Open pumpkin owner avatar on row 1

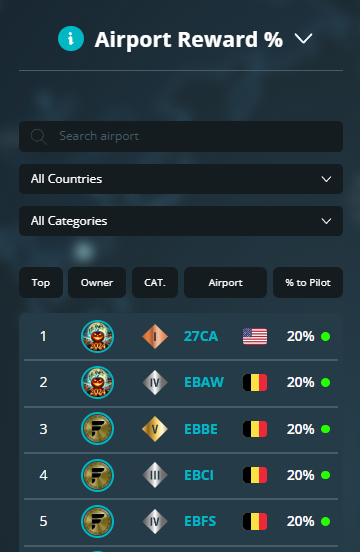97,336
